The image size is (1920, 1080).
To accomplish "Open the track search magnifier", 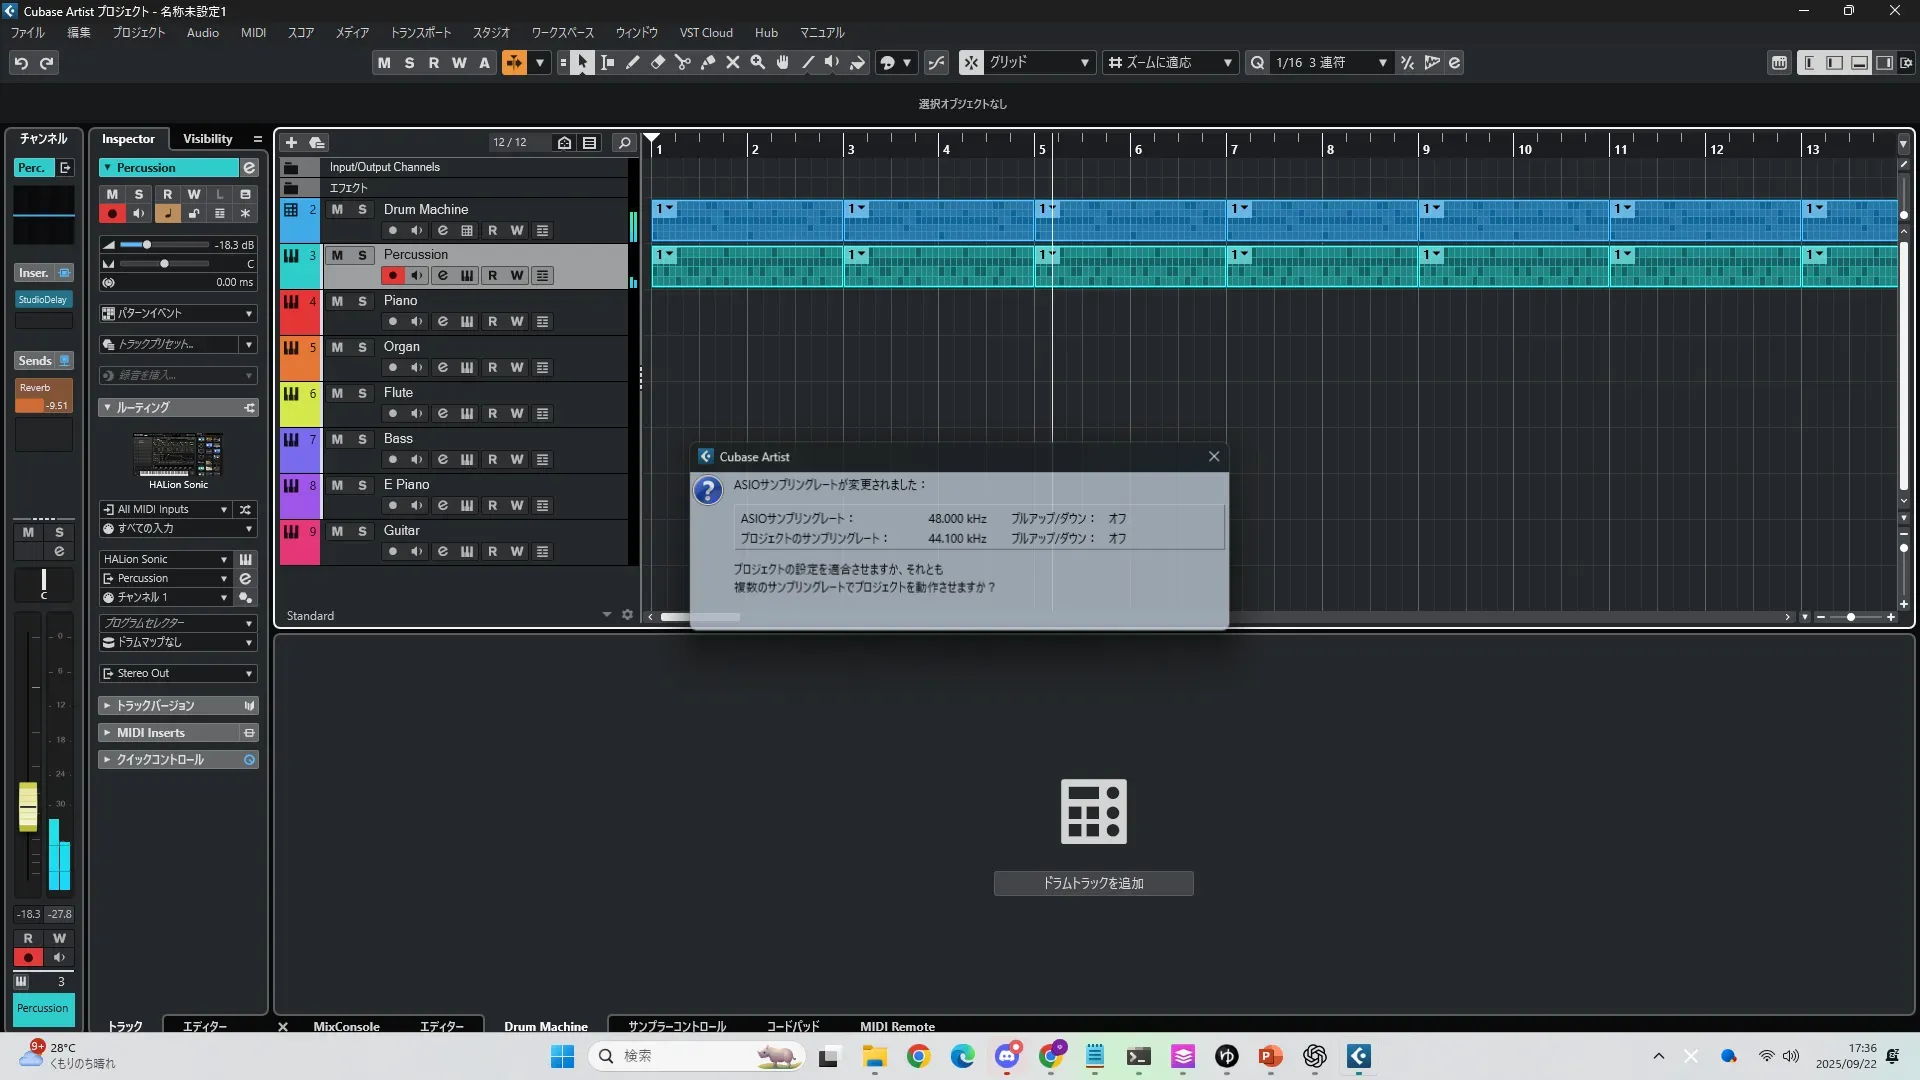I will pos(624,143).
